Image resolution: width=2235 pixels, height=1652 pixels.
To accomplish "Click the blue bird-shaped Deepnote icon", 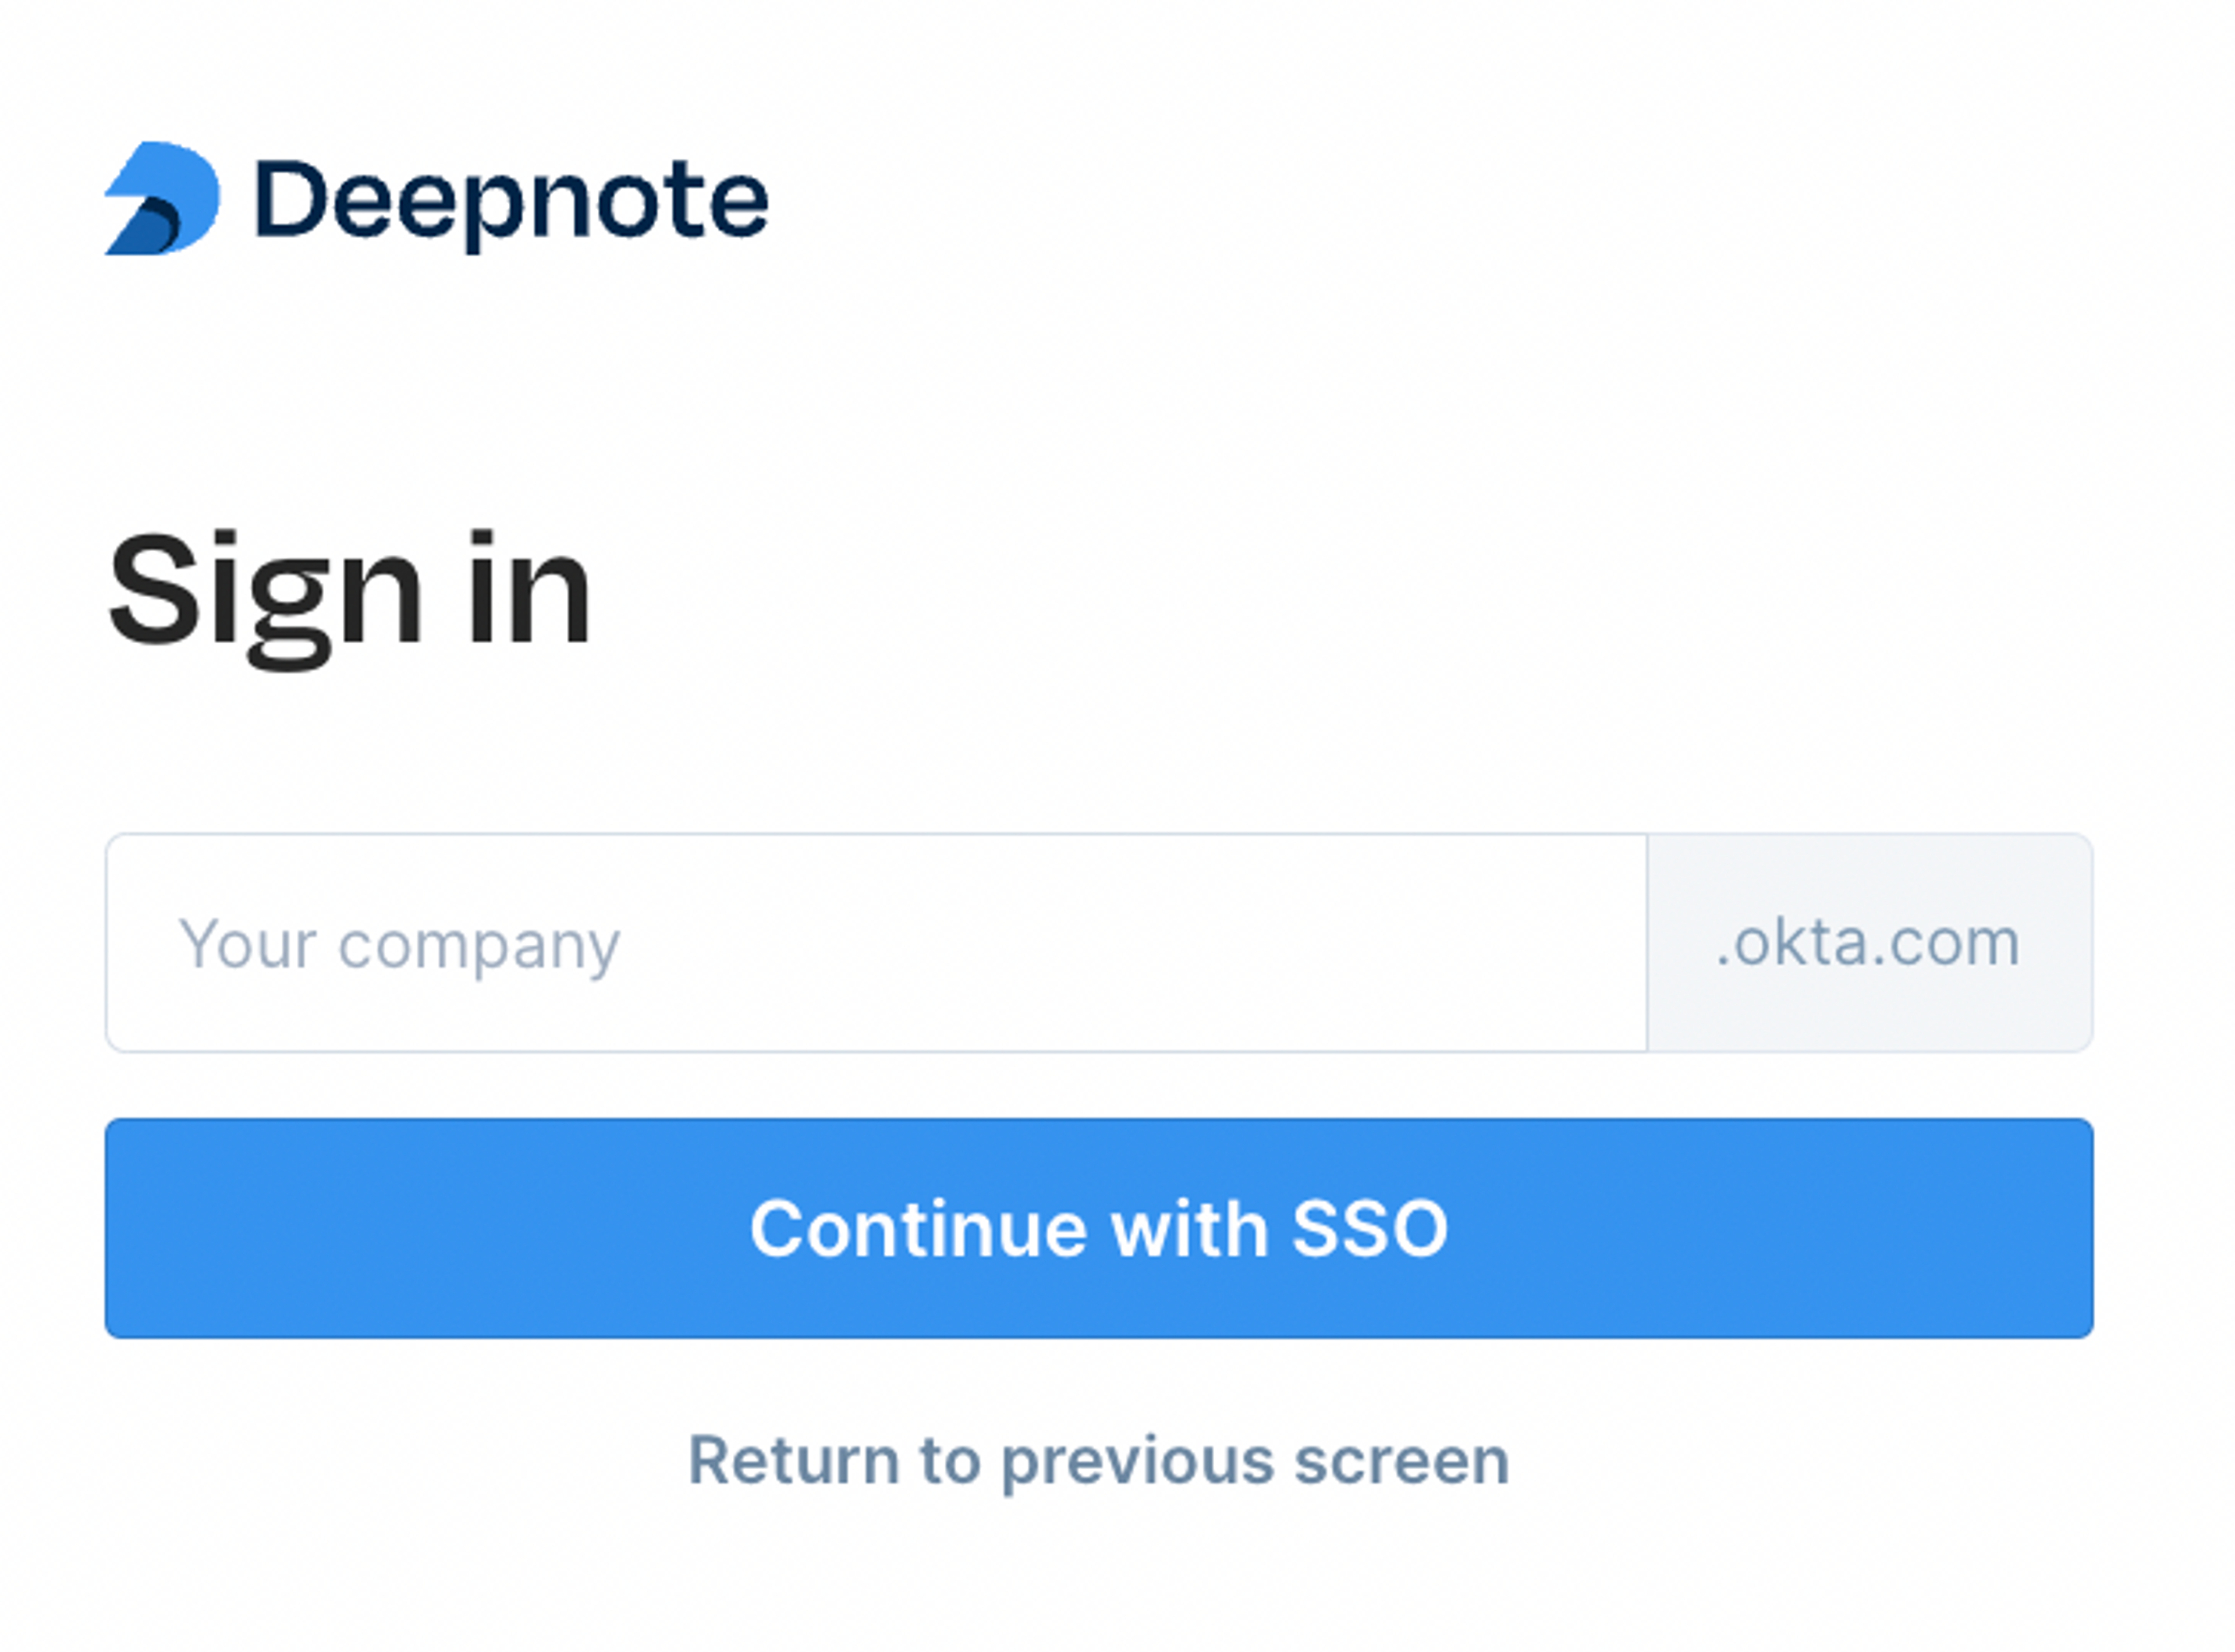I will (x=162, y=199).
